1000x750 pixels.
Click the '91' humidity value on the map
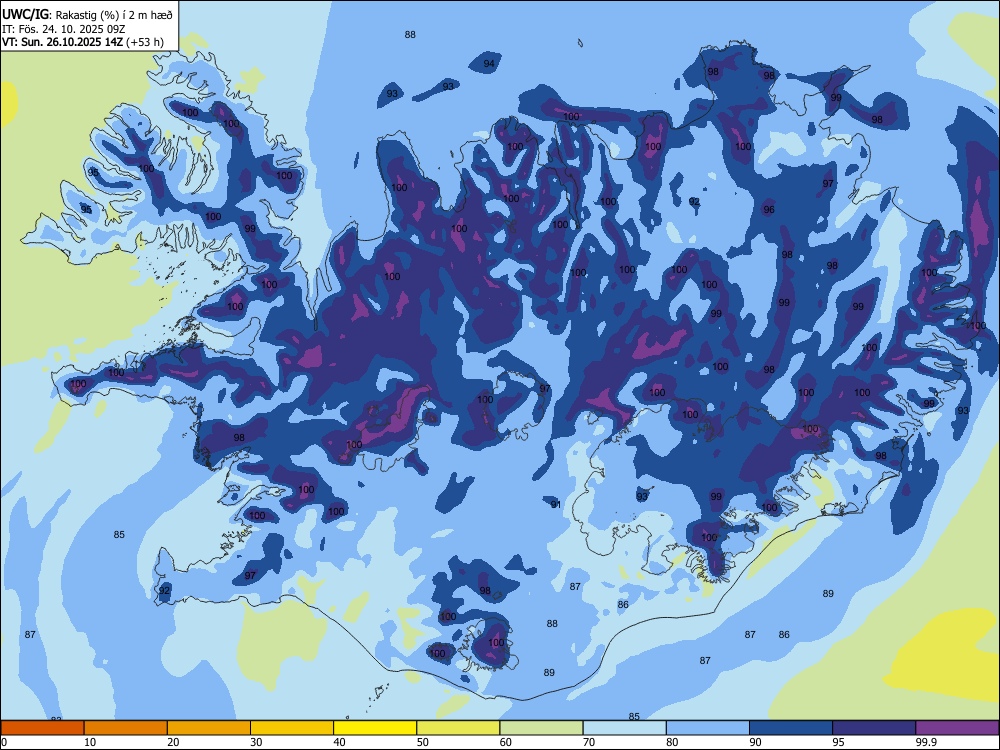[x=556, y=504]
